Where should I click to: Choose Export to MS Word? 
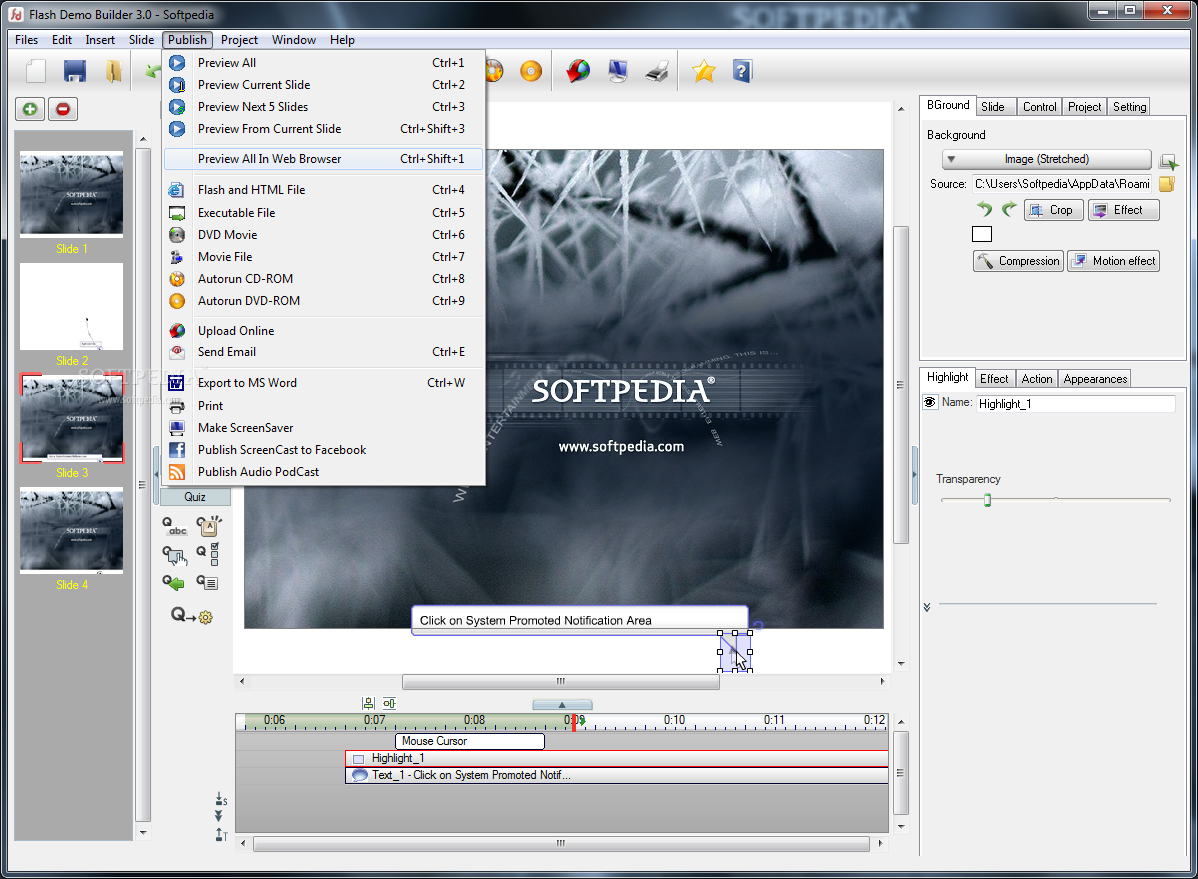(324, 383)
